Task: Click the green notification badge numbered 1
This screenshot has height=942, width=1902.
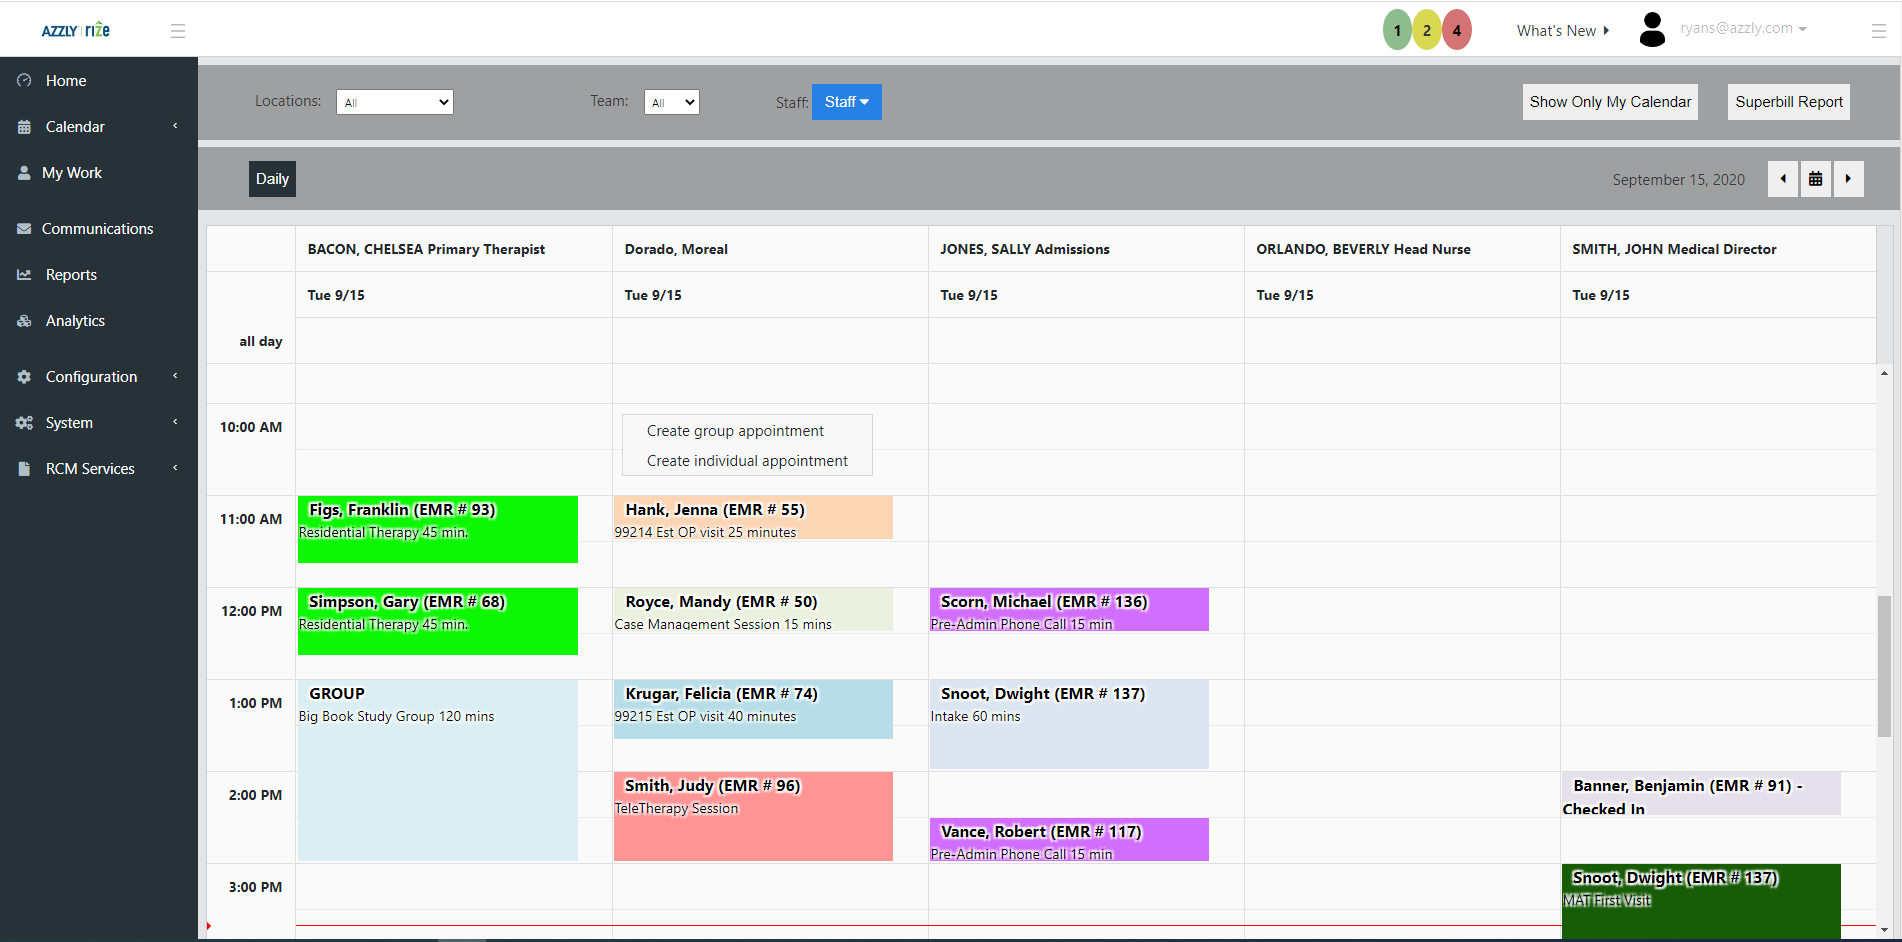Action: tap(1397, 30)
